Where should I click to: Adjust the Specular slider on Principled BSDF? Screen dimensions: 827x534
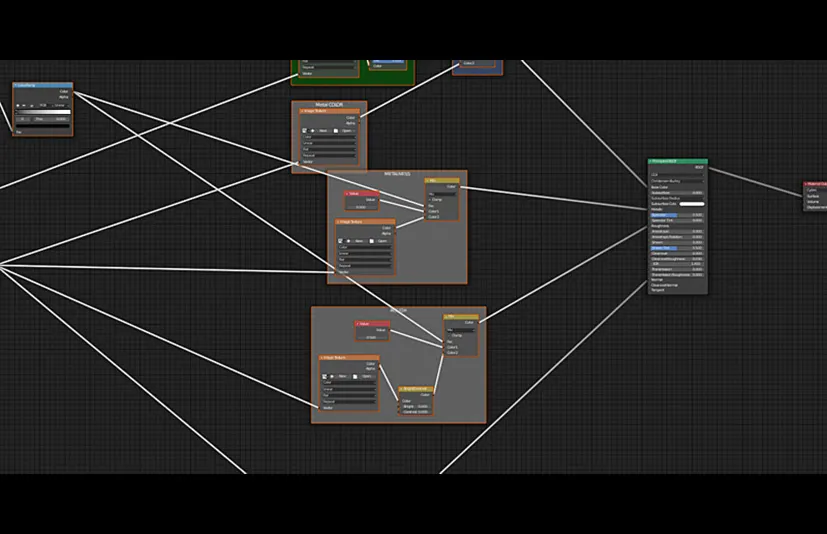click(677, 215)
